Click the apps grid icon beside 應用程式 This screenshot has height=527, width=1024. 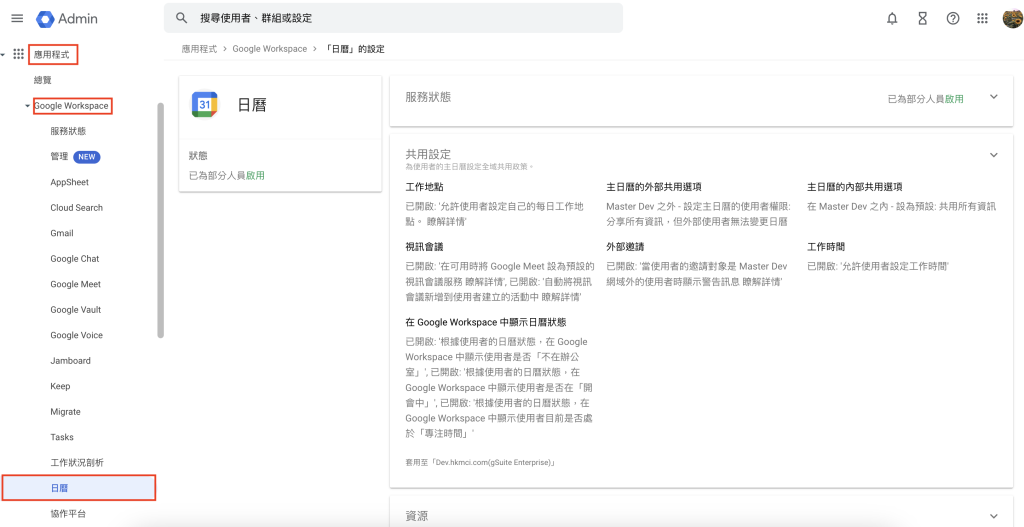coord(19,54)
